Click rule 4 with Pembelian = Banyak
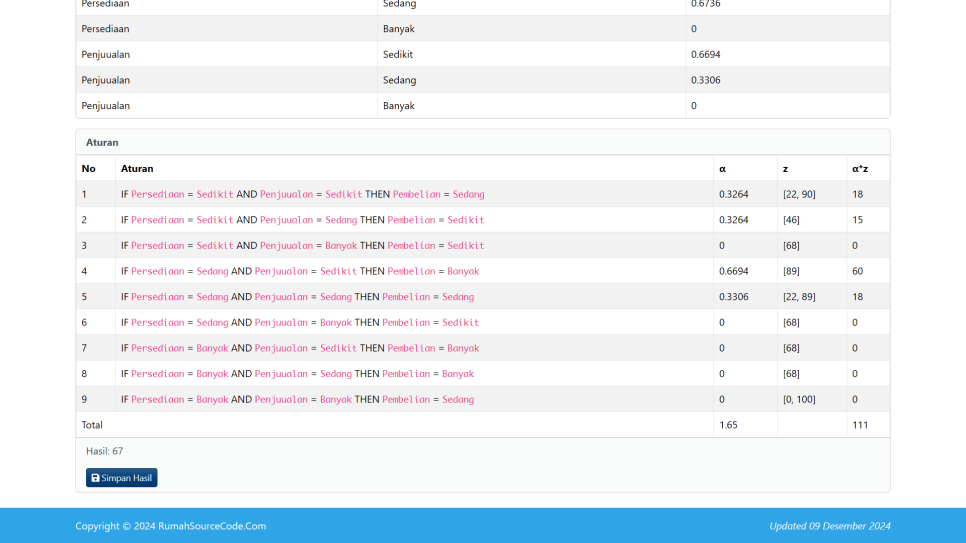Image resolution: width=966 pixels, height=543 pixels. click(x=300, y=271)
